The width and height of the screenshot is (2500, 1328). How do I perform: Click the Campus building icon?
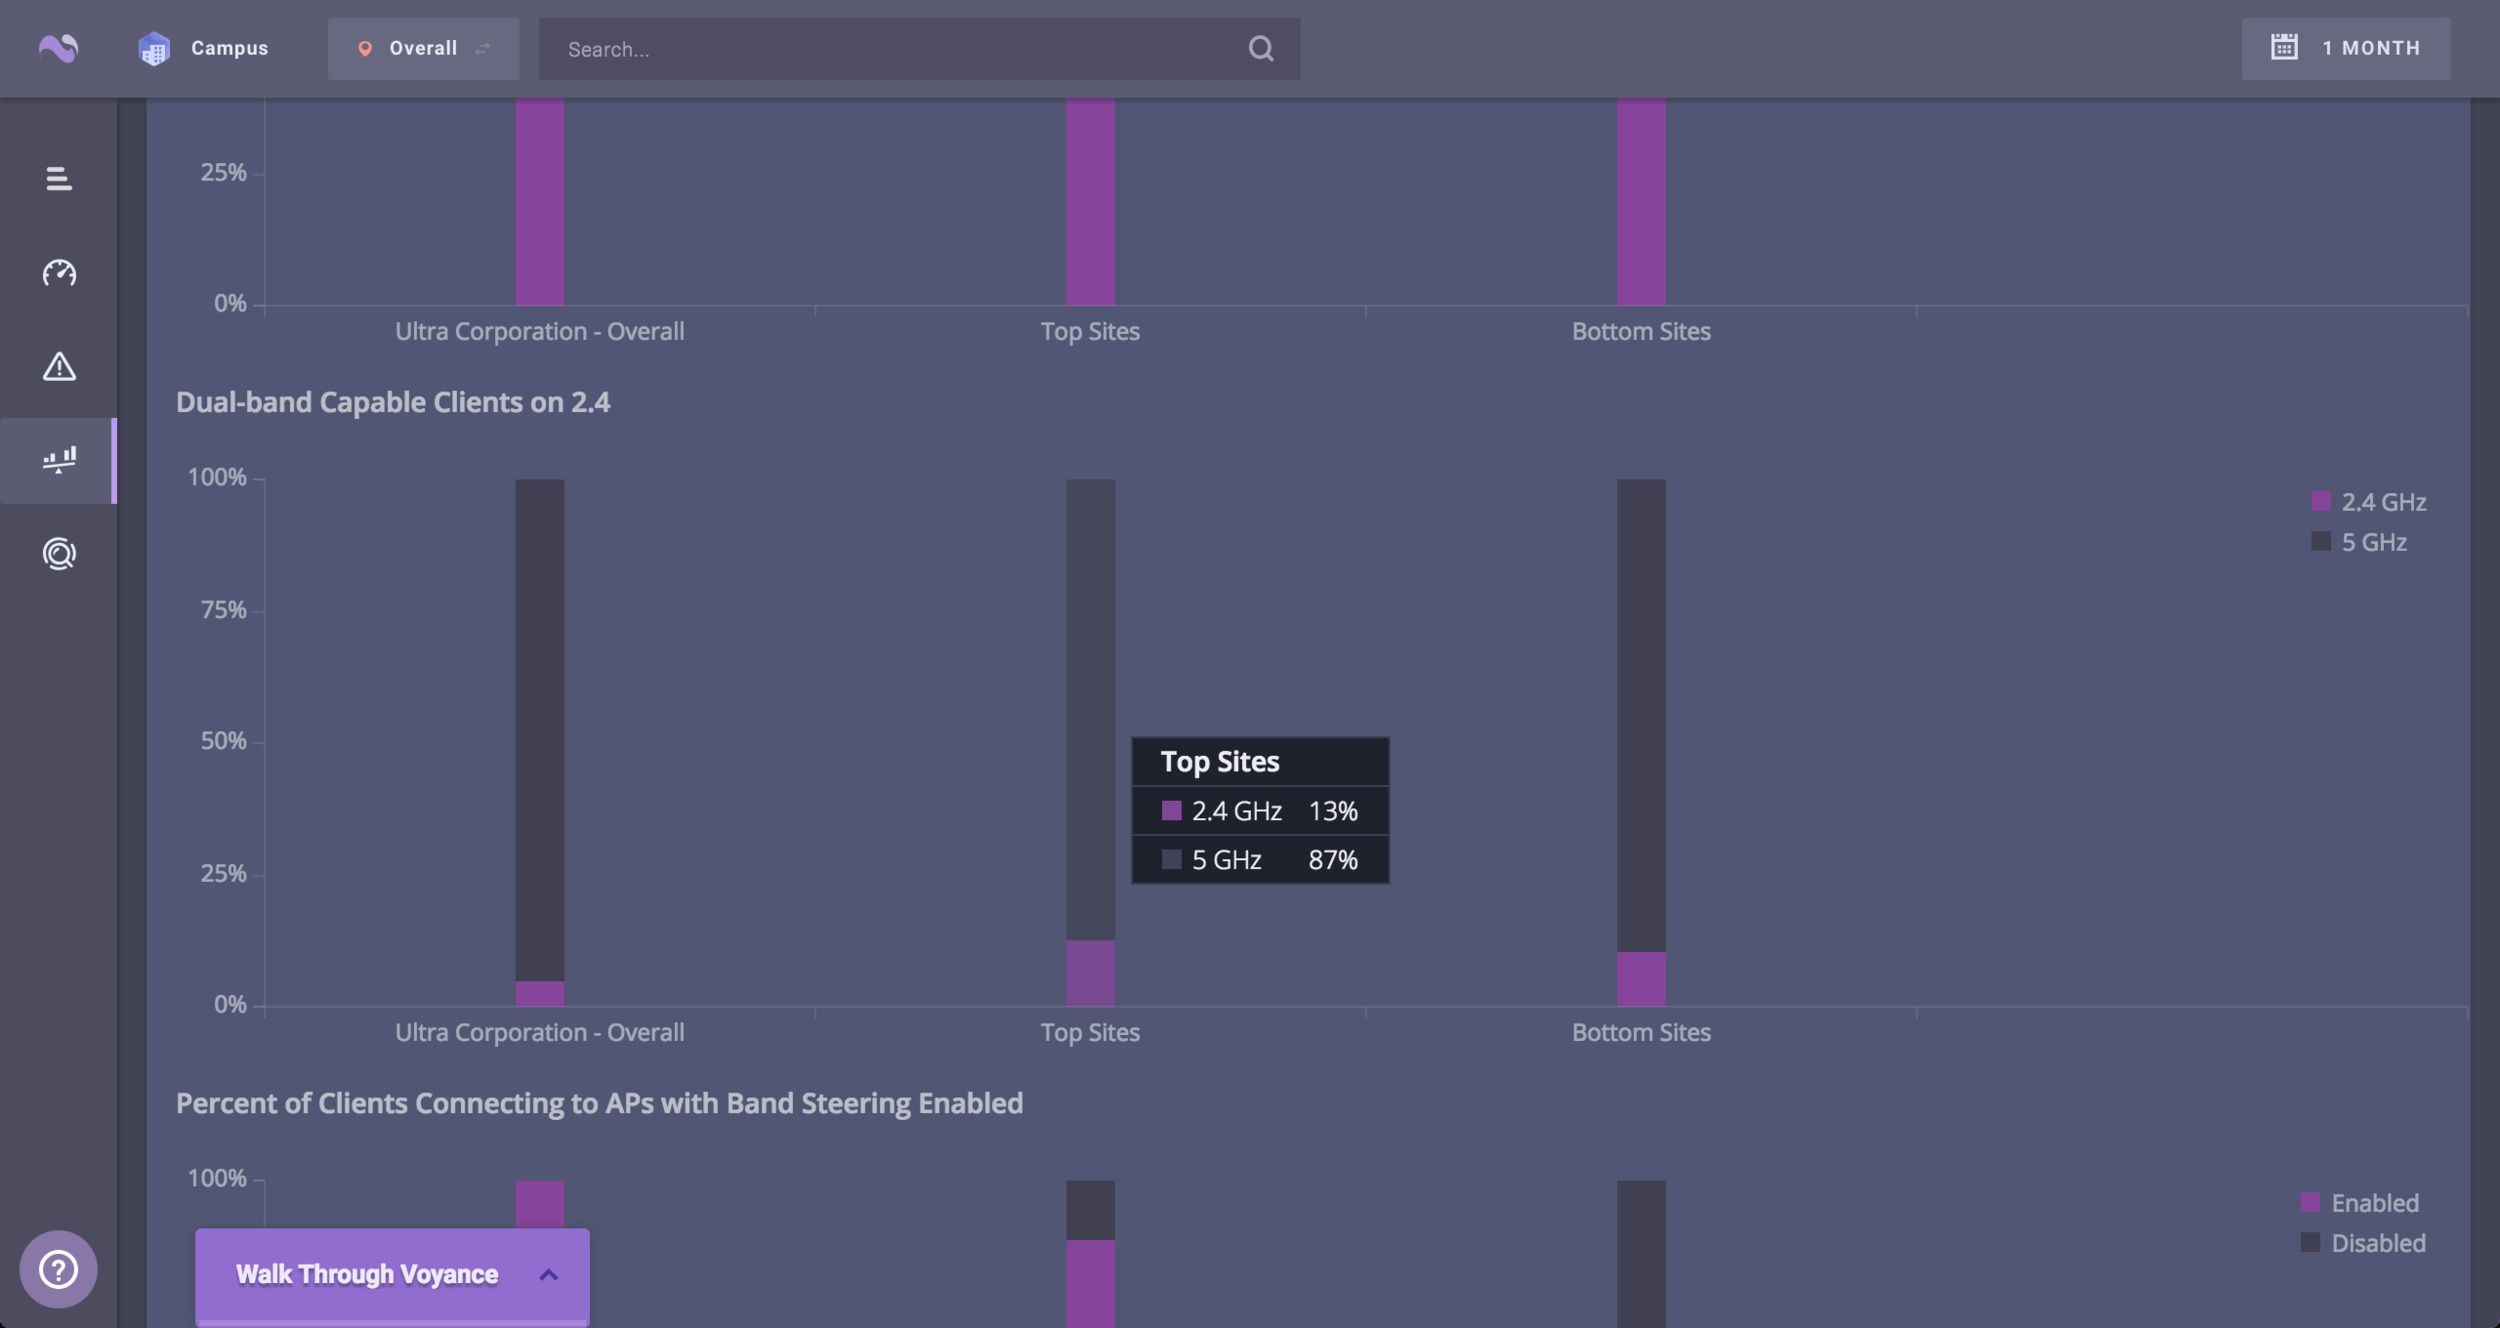pos(154,48)
